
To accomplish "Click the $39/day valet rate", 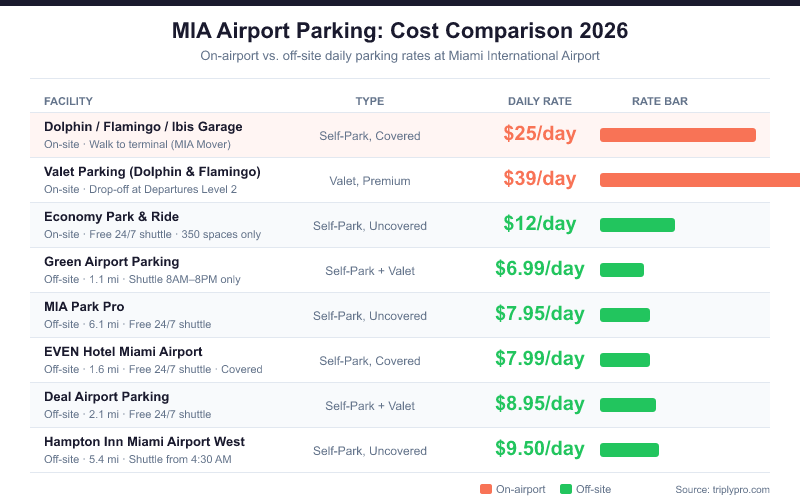I will (x=540, y=179).
